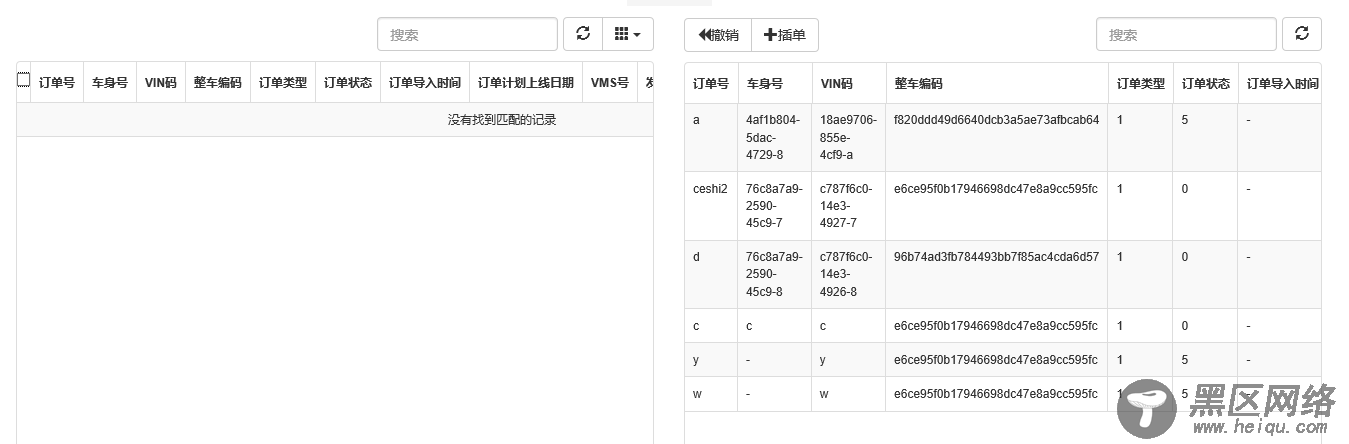Click VIN码 column header in left table
Screen dimensions: 1349x444
pyautogui.click(x=161, y=83)
